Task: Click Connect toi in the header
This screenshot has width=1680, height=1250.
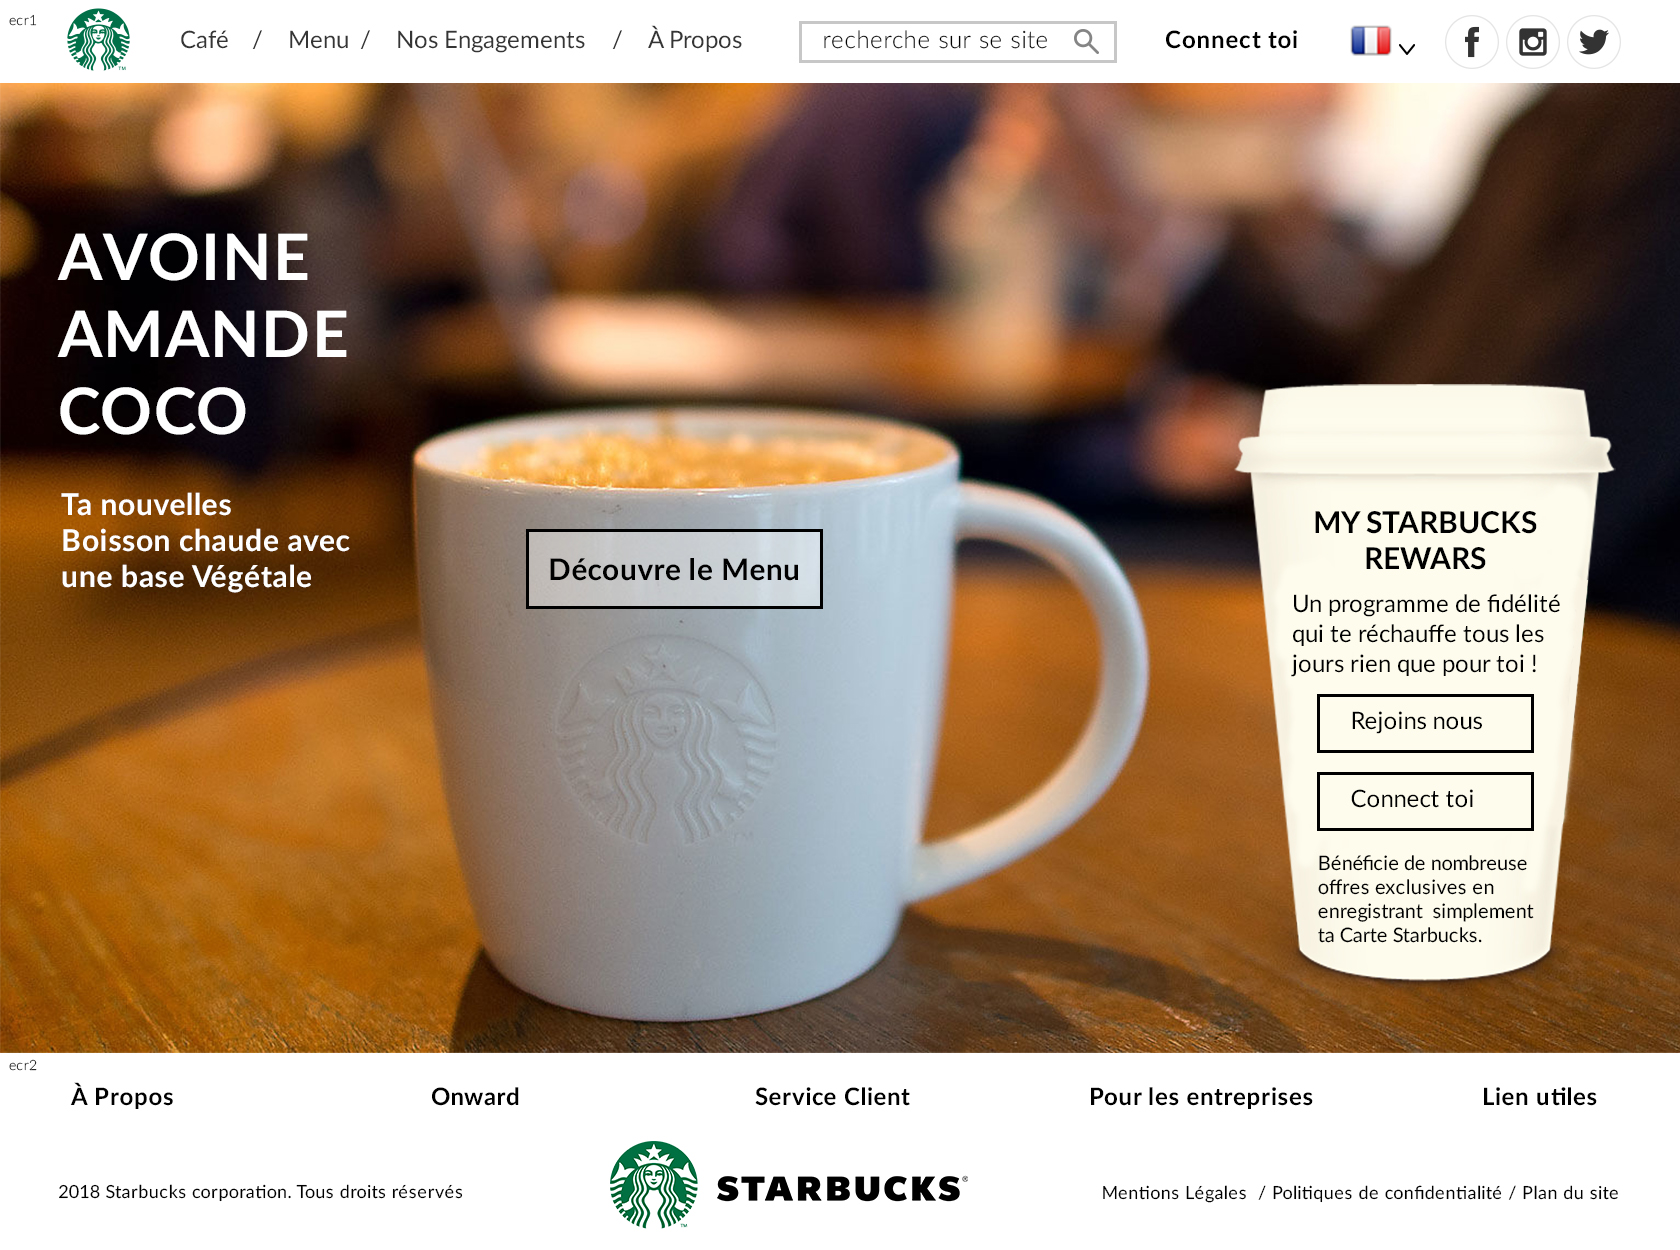Action: 1231,40
